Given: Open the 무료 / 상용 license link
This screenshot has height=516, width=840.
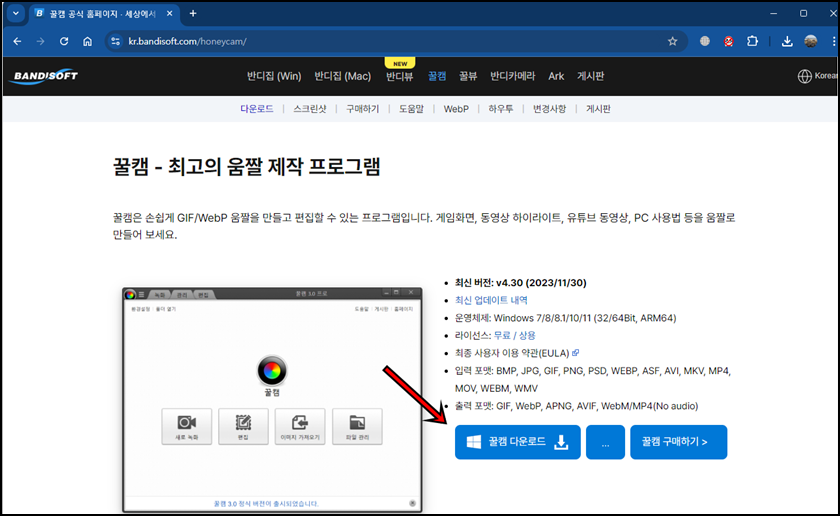Looking at the screenshot, I should point(514,335).
